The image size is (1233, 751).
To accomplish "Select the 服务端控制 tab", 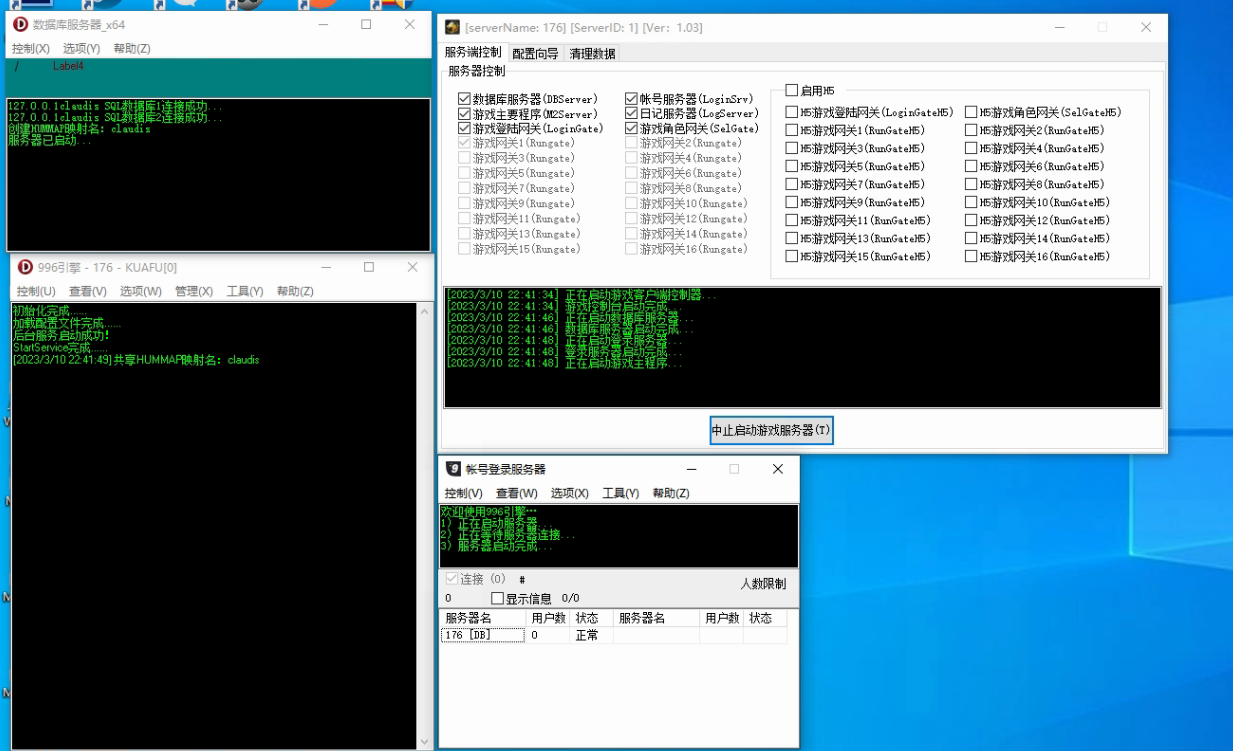I will pyautogui.click(x=473, y=53).
